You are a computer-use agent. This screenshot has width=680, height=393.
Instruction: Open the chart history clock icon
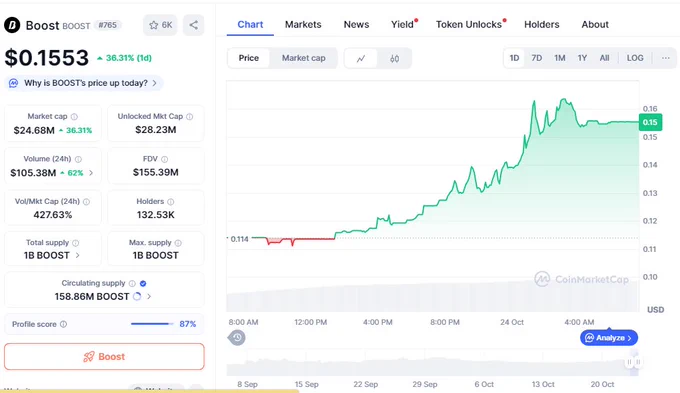pos(237,337)
